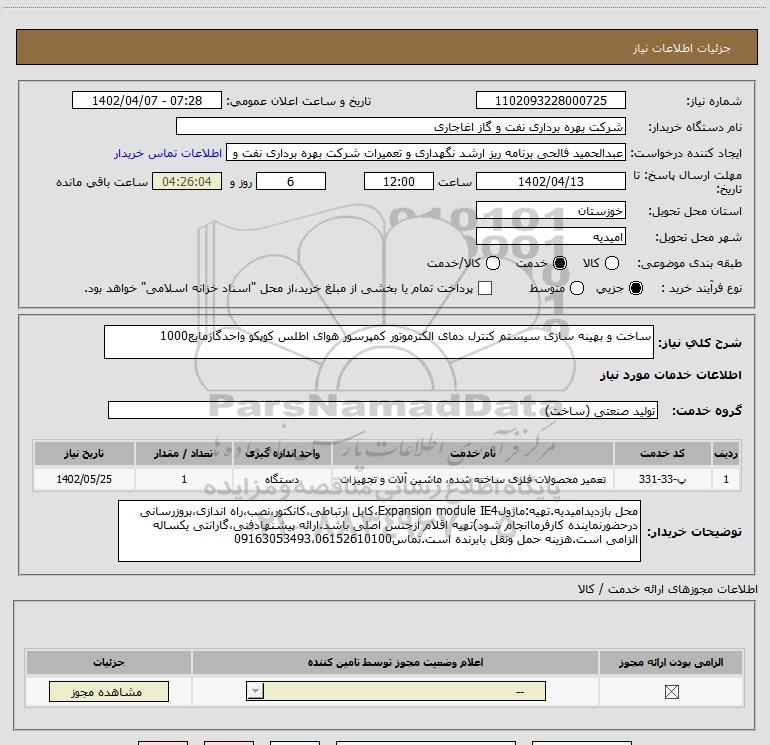Click the announcement date field 1402/04/07 - 07:28
770x745 pixels.
click(147, 100)
